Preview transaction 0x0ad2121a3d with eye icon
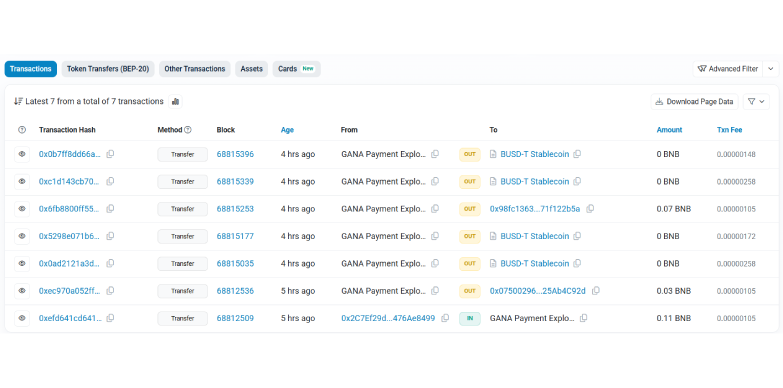This screenshot has width=783, height=388. (x=22, y=263)
